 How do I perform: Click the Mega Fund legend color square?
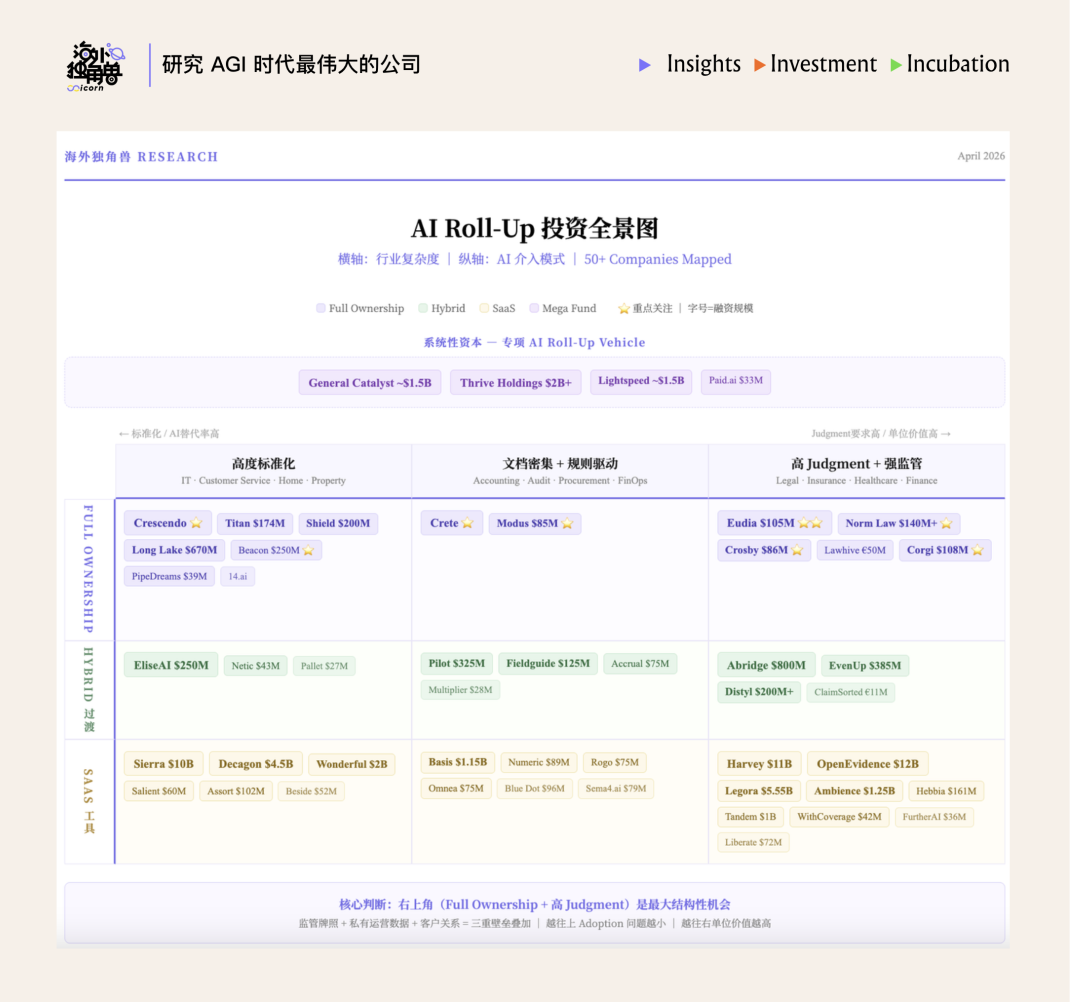click(534, 309)
